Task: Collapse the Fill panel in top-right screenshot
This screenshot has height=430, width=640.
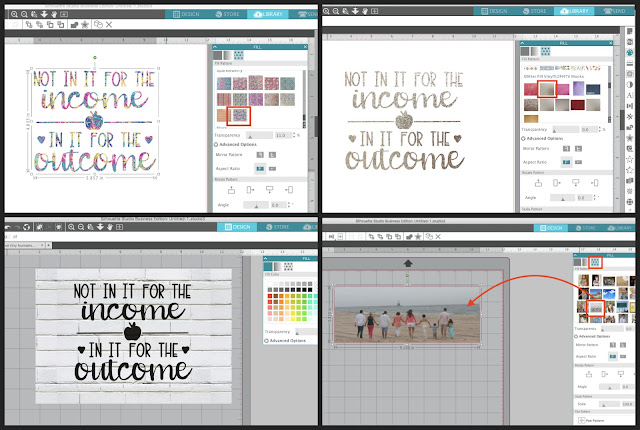Action: (x=522, y=43)
